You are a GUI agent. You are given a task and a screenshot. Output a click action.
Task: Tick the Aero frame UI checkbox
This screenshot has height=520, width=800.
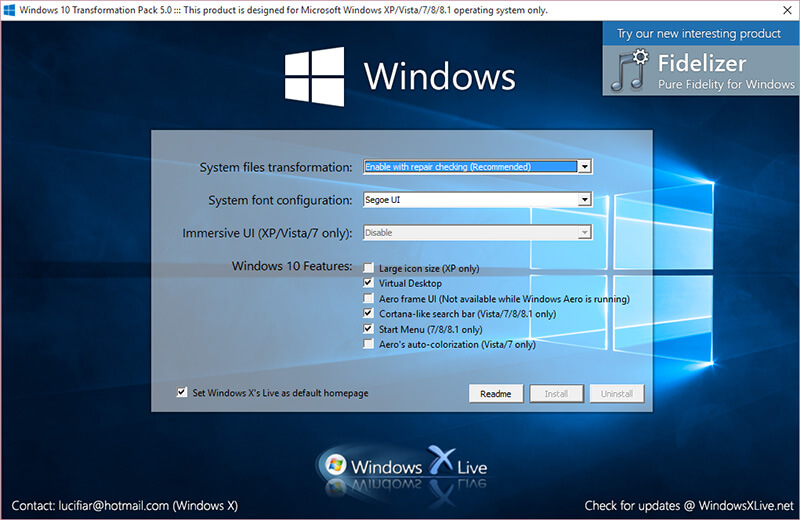coord(368,298)
